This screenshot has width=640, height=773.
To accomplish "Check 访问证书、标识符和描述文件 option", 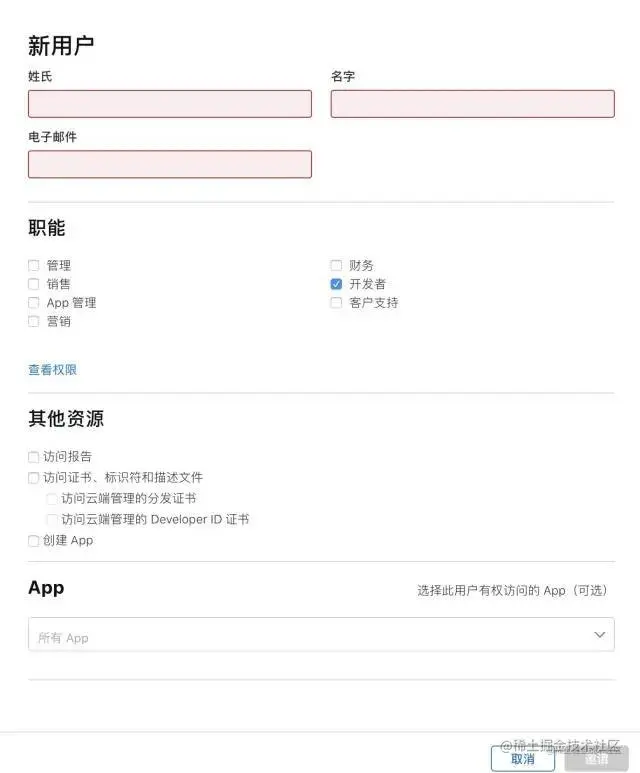I will click(x=34, y=478).
